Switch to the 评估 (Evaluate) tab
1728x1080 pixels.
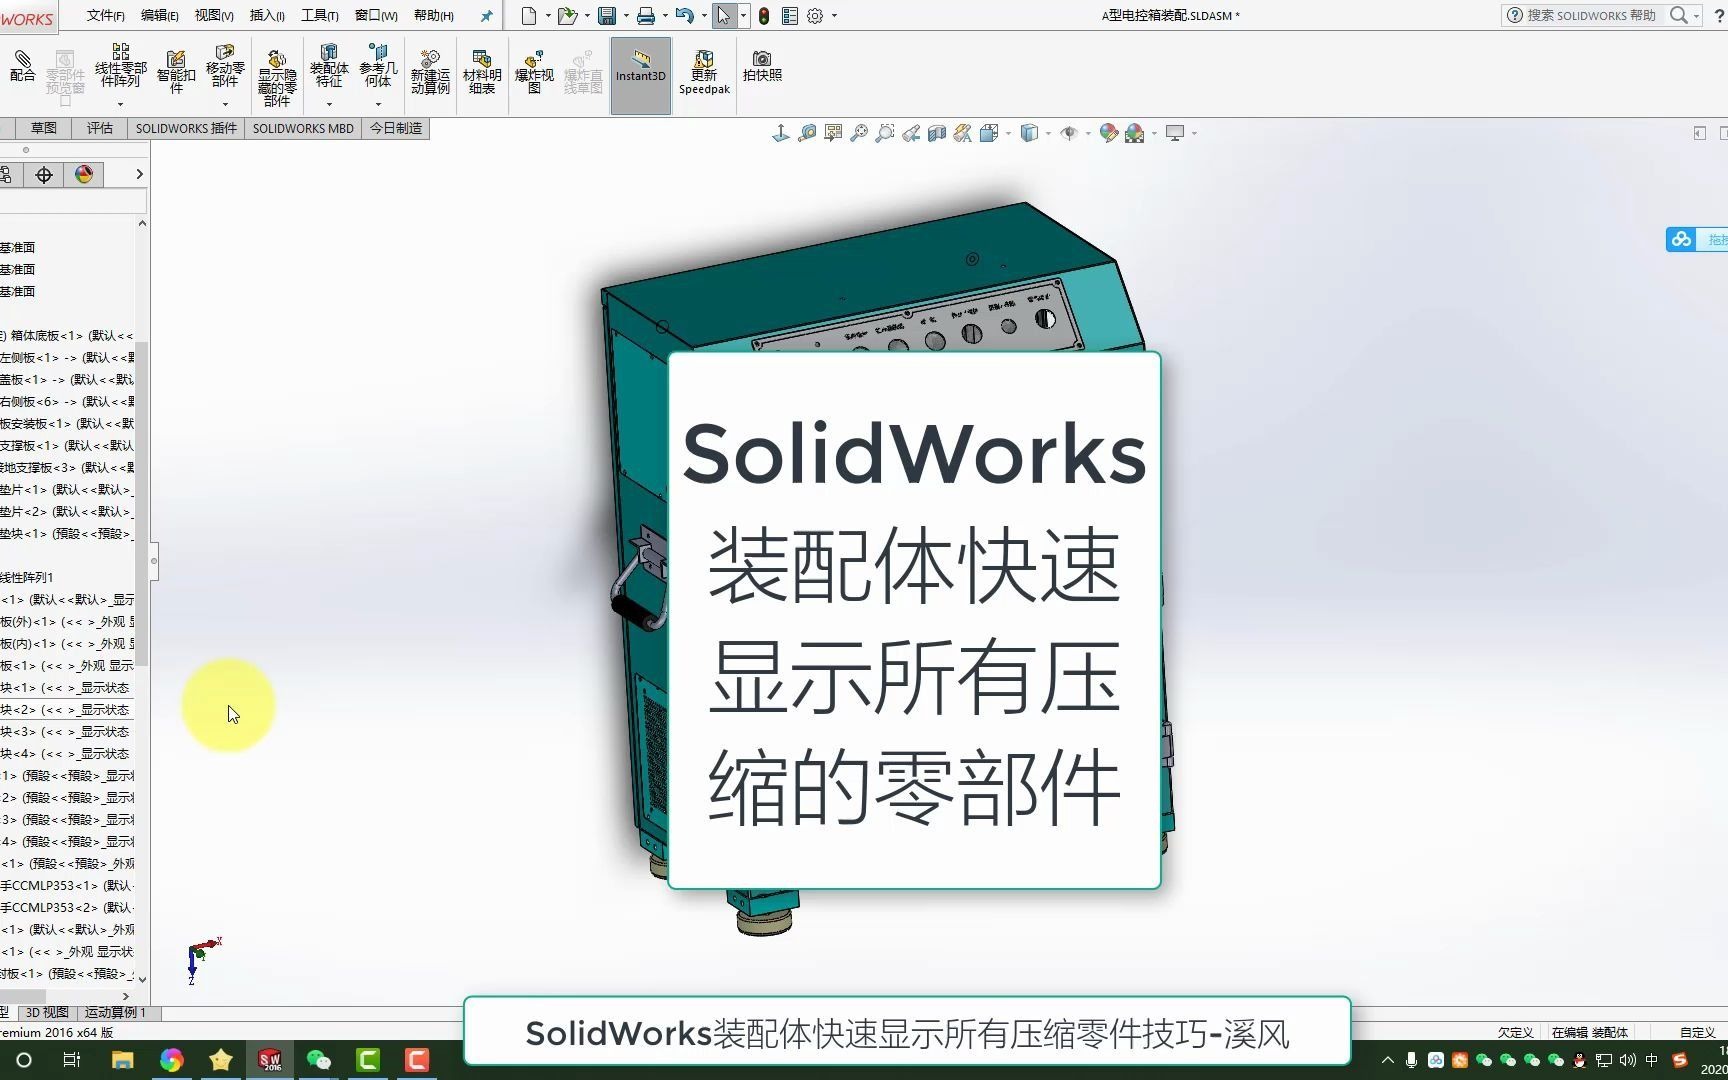[98, 128]
